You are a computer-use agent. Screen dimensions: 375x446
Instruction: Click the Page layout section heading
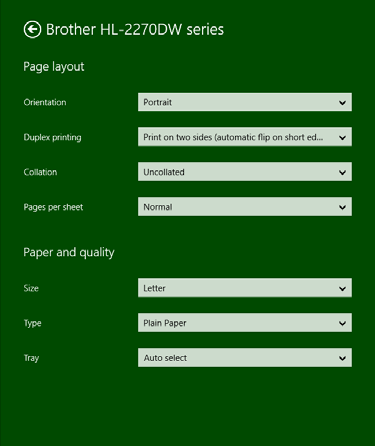[x=54, y=67]
